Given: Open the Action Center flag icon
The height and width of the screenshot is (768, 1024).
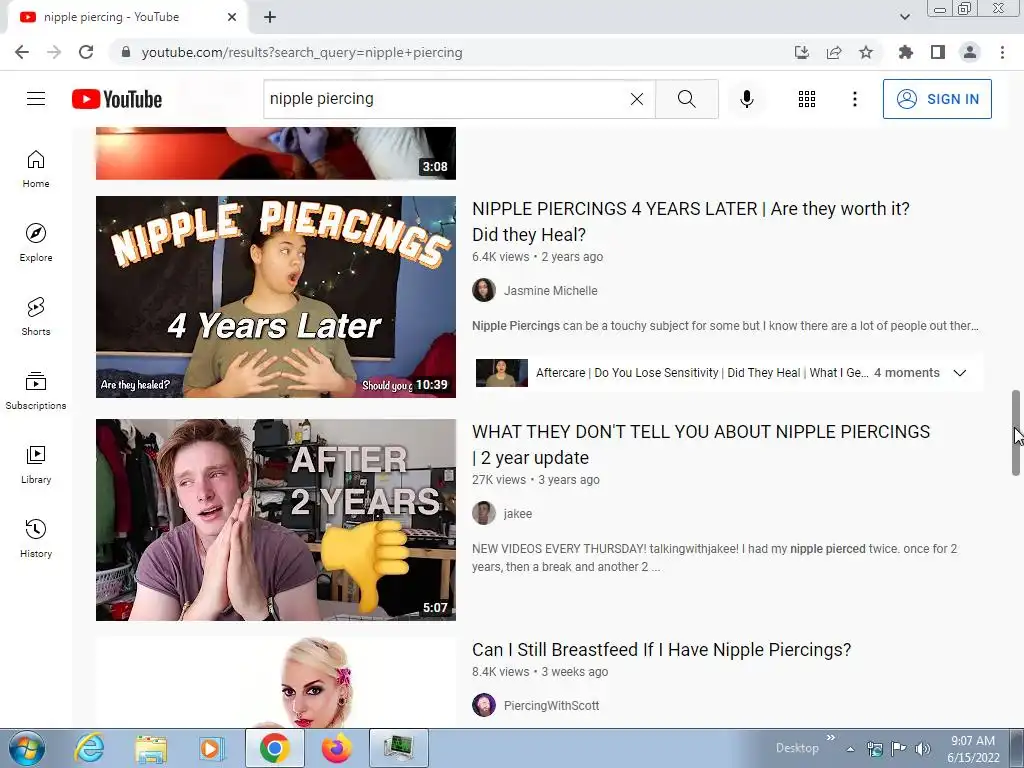Looking at the screenshot, I should click(899, 748).
